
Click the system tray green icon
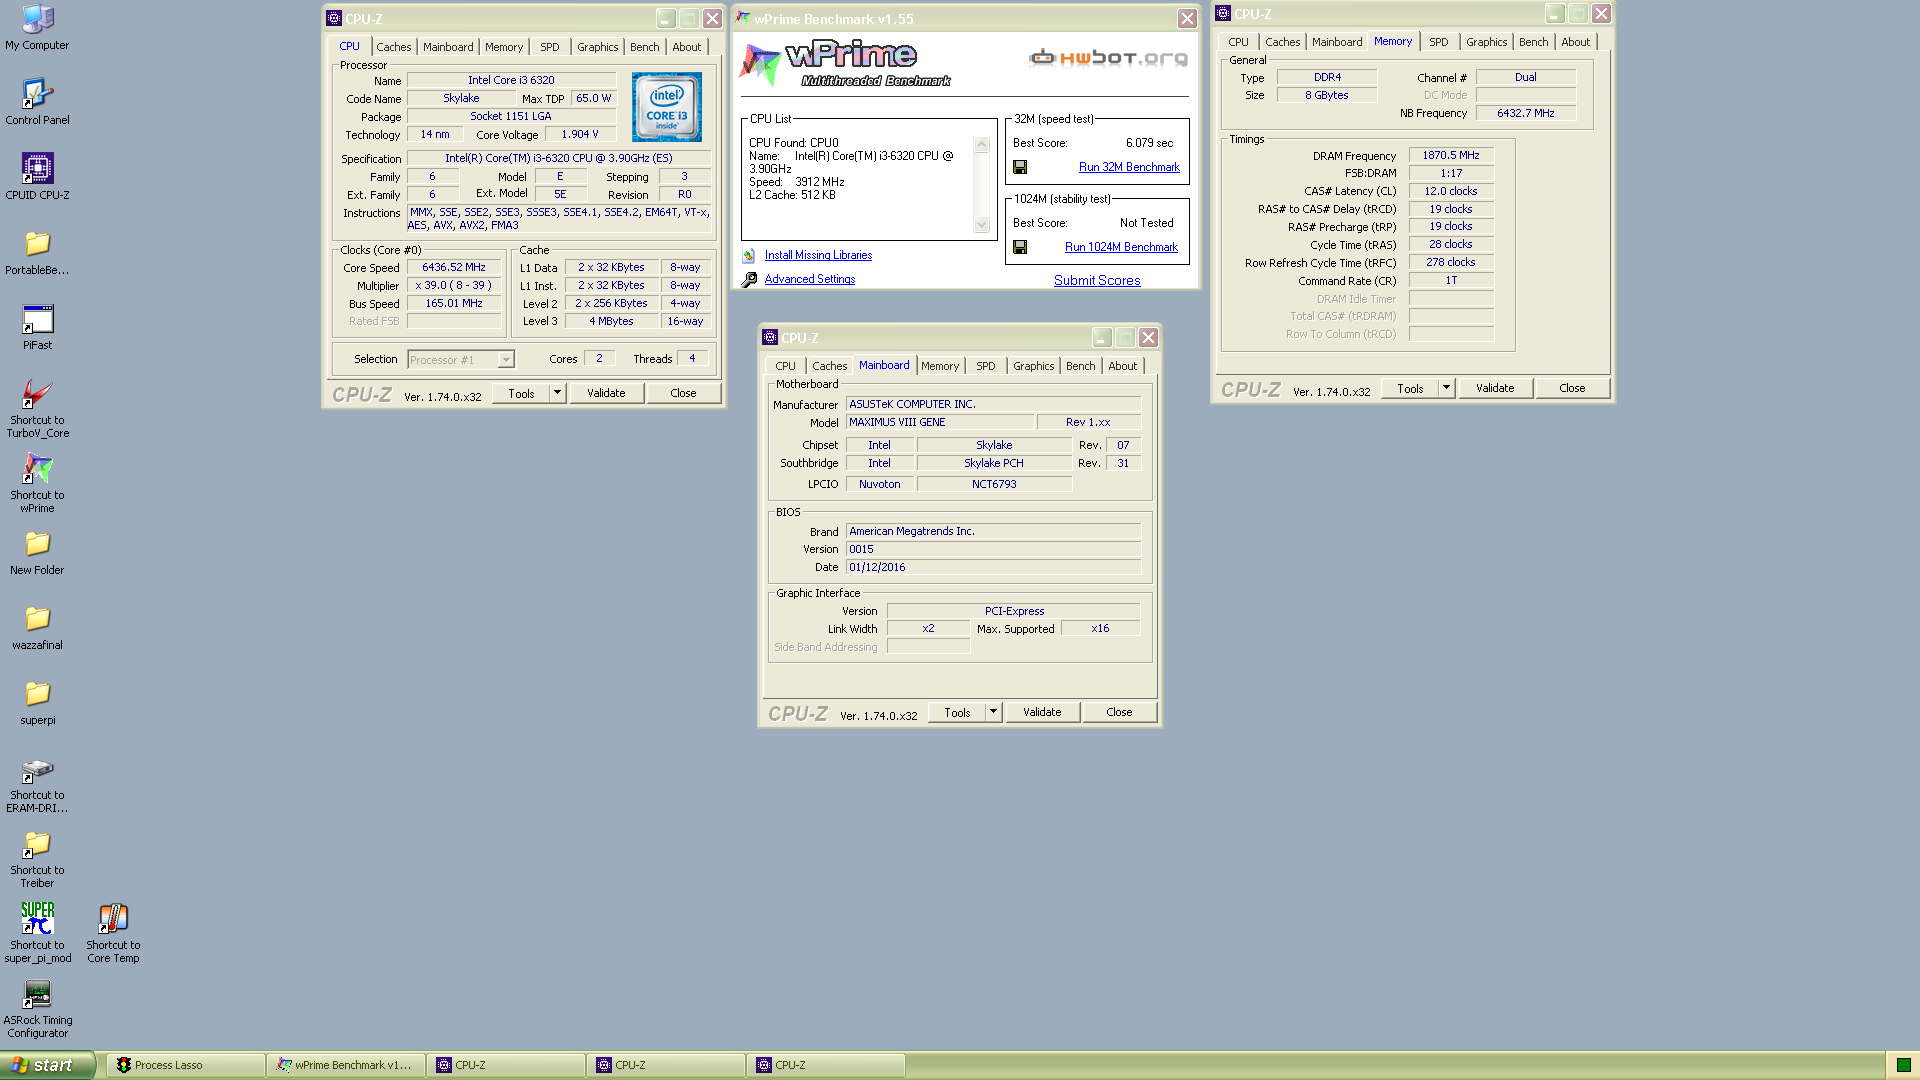1903,1065
